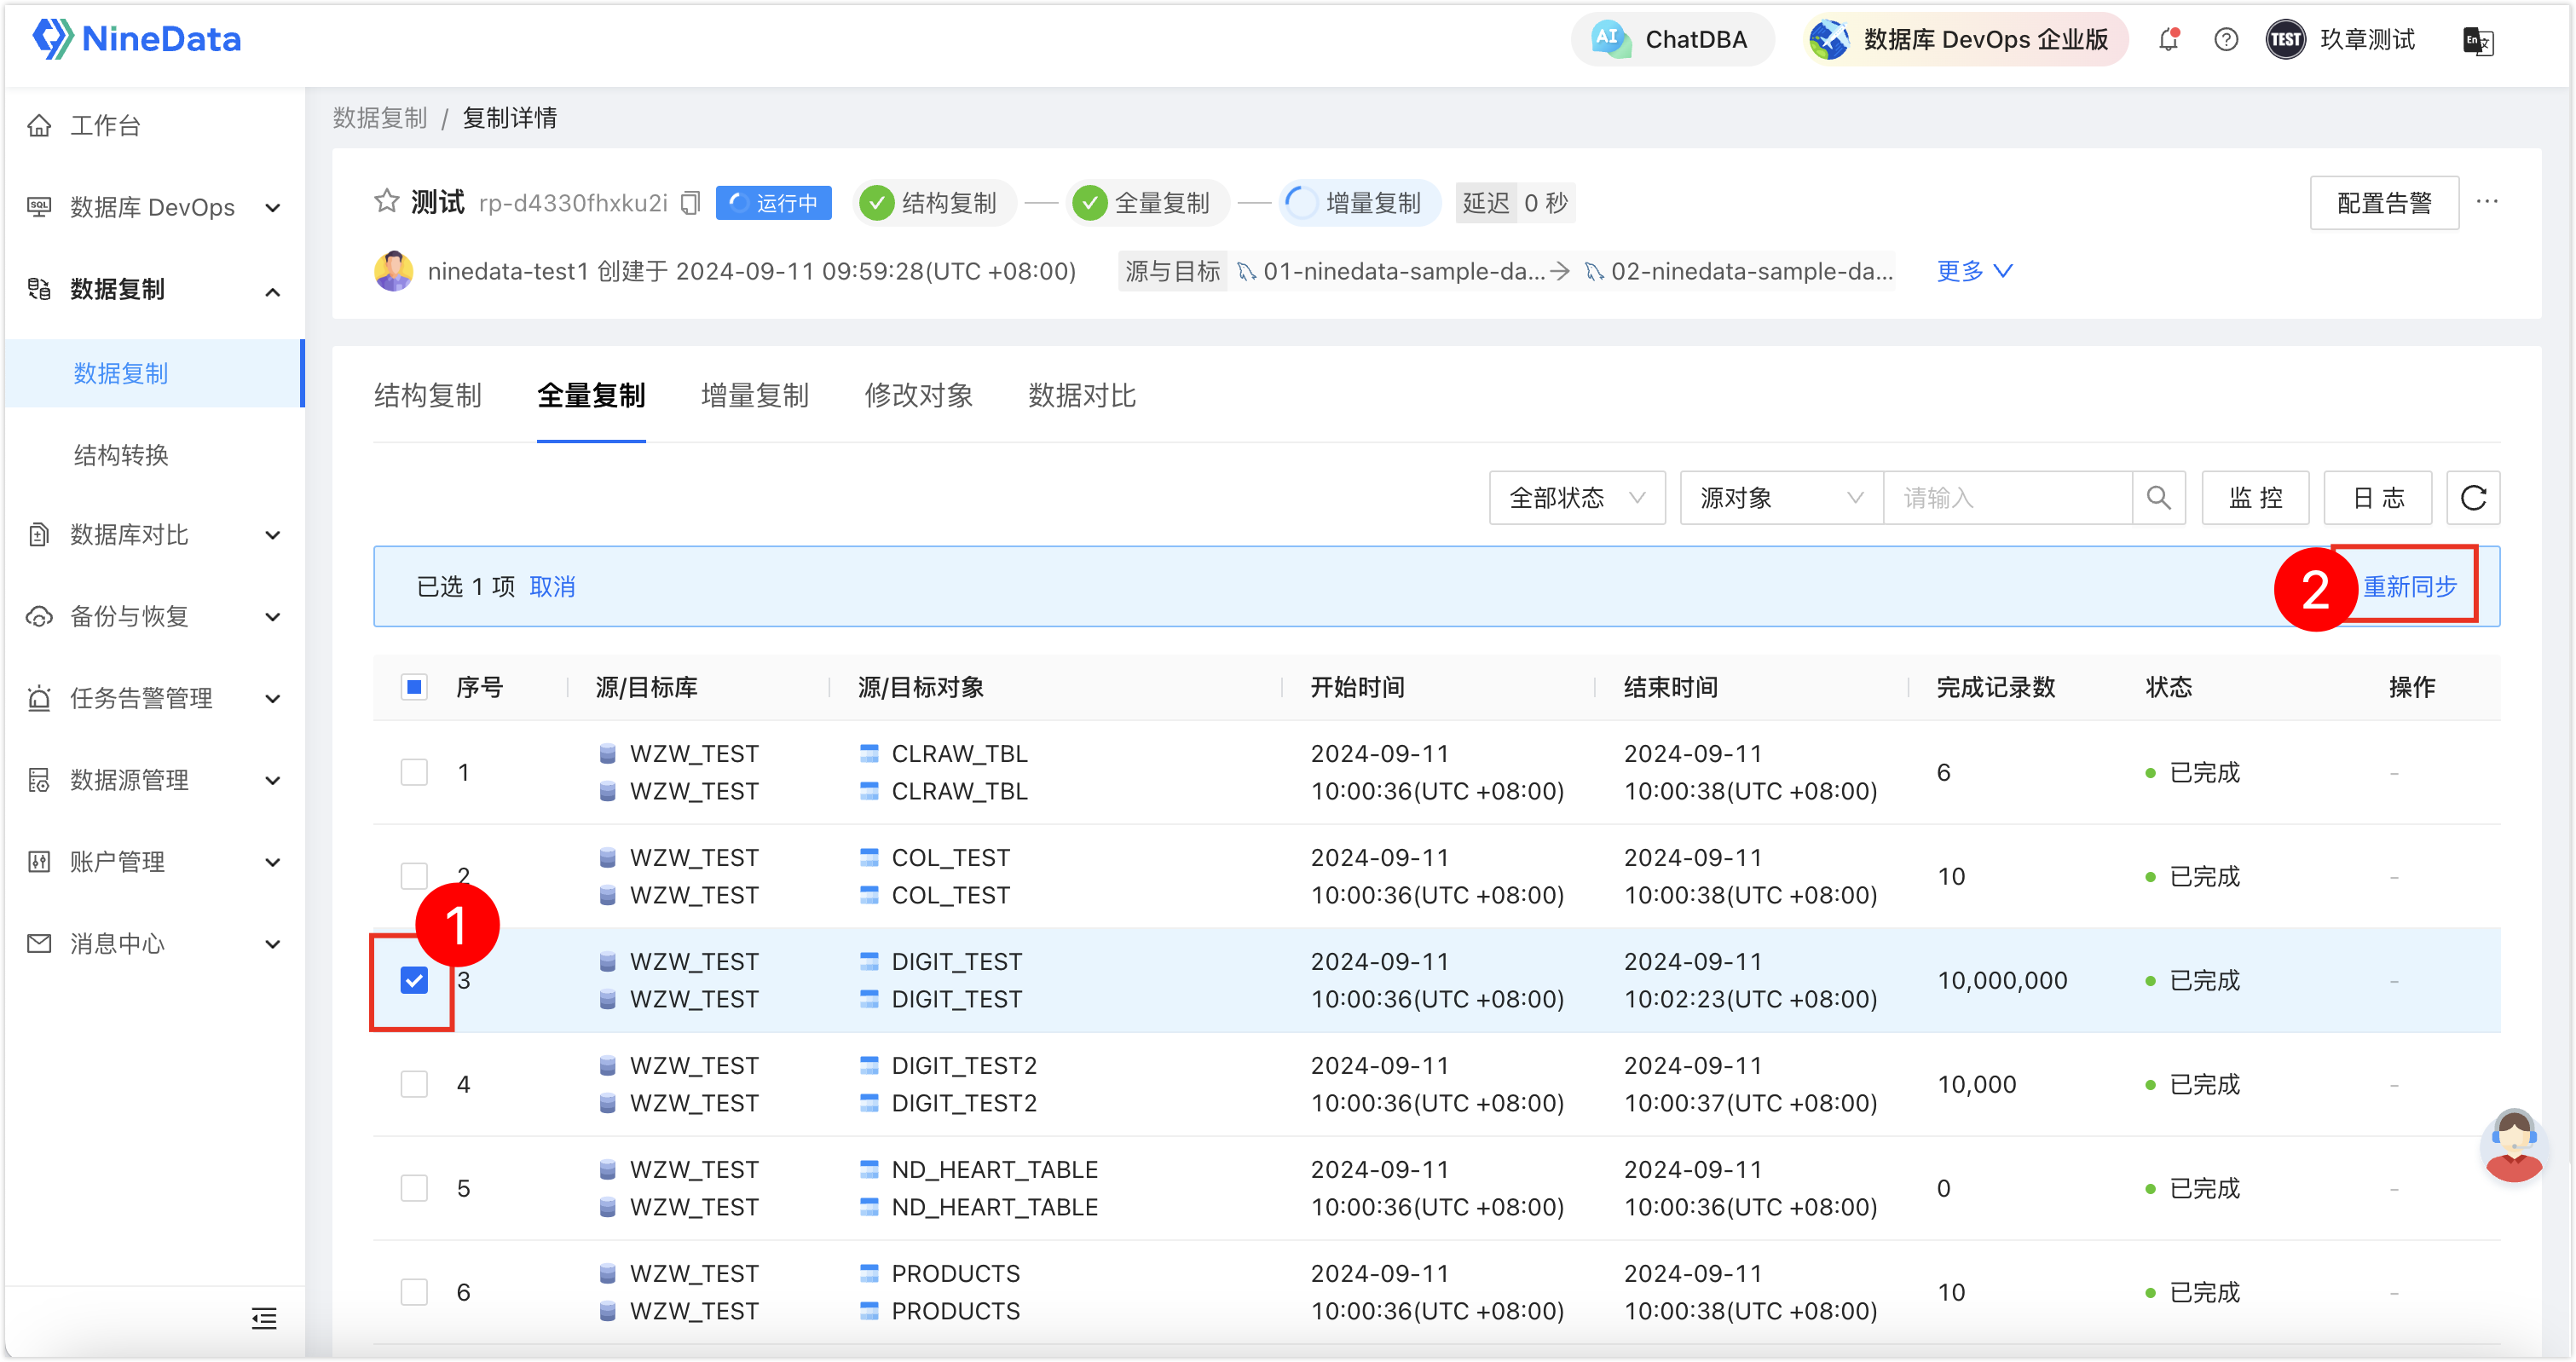Expand 更多 details link
This screenshot has width=2576, height=1362.
[x=1973, y=271]
